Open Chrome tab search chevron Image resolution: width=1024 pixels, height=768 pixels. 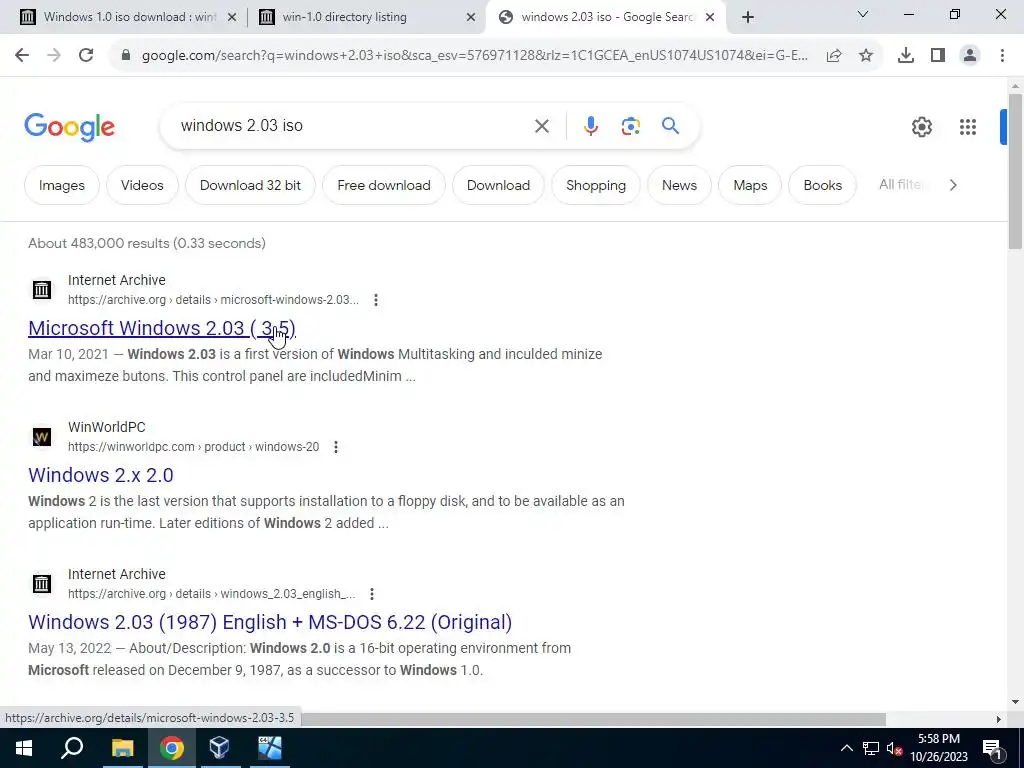(x=863, y=14)
